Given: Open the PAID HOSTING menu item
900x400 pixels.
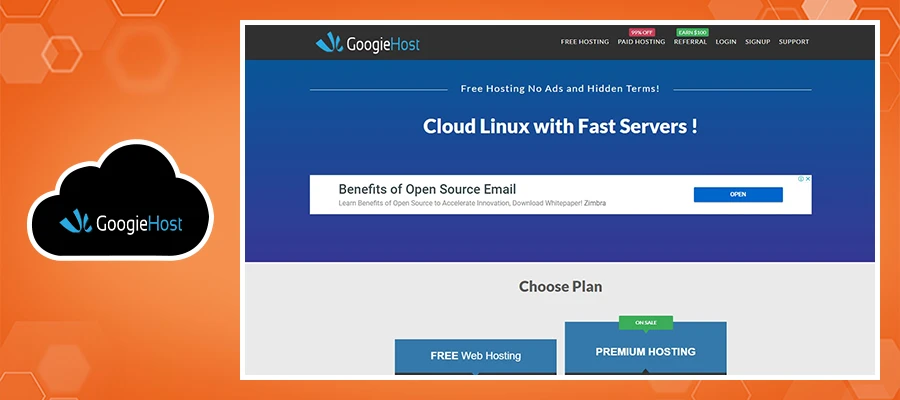Looking at the screenshot, I should pyautogui.click(x=641, y=42).
